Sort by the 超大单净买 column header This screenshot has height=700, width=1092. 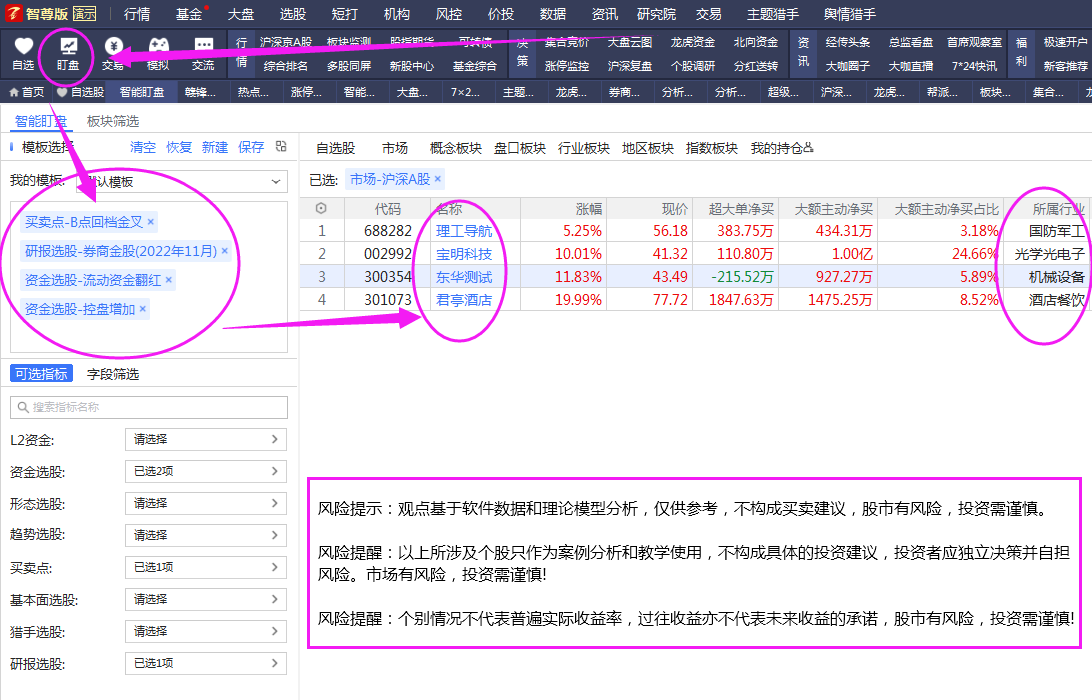click(x=741, y=209)
